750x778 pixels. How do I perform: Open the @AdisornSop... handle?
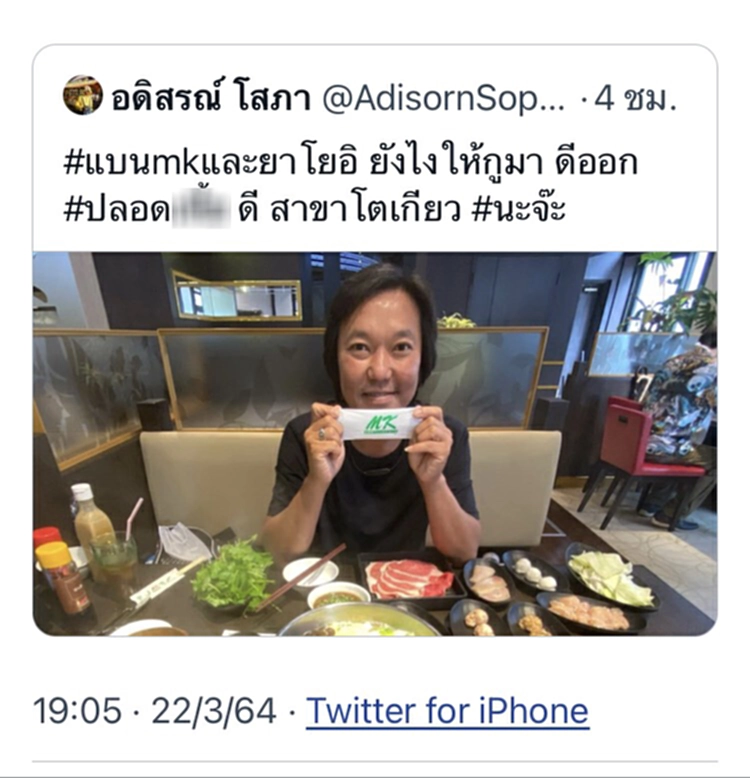pos(443,99)
